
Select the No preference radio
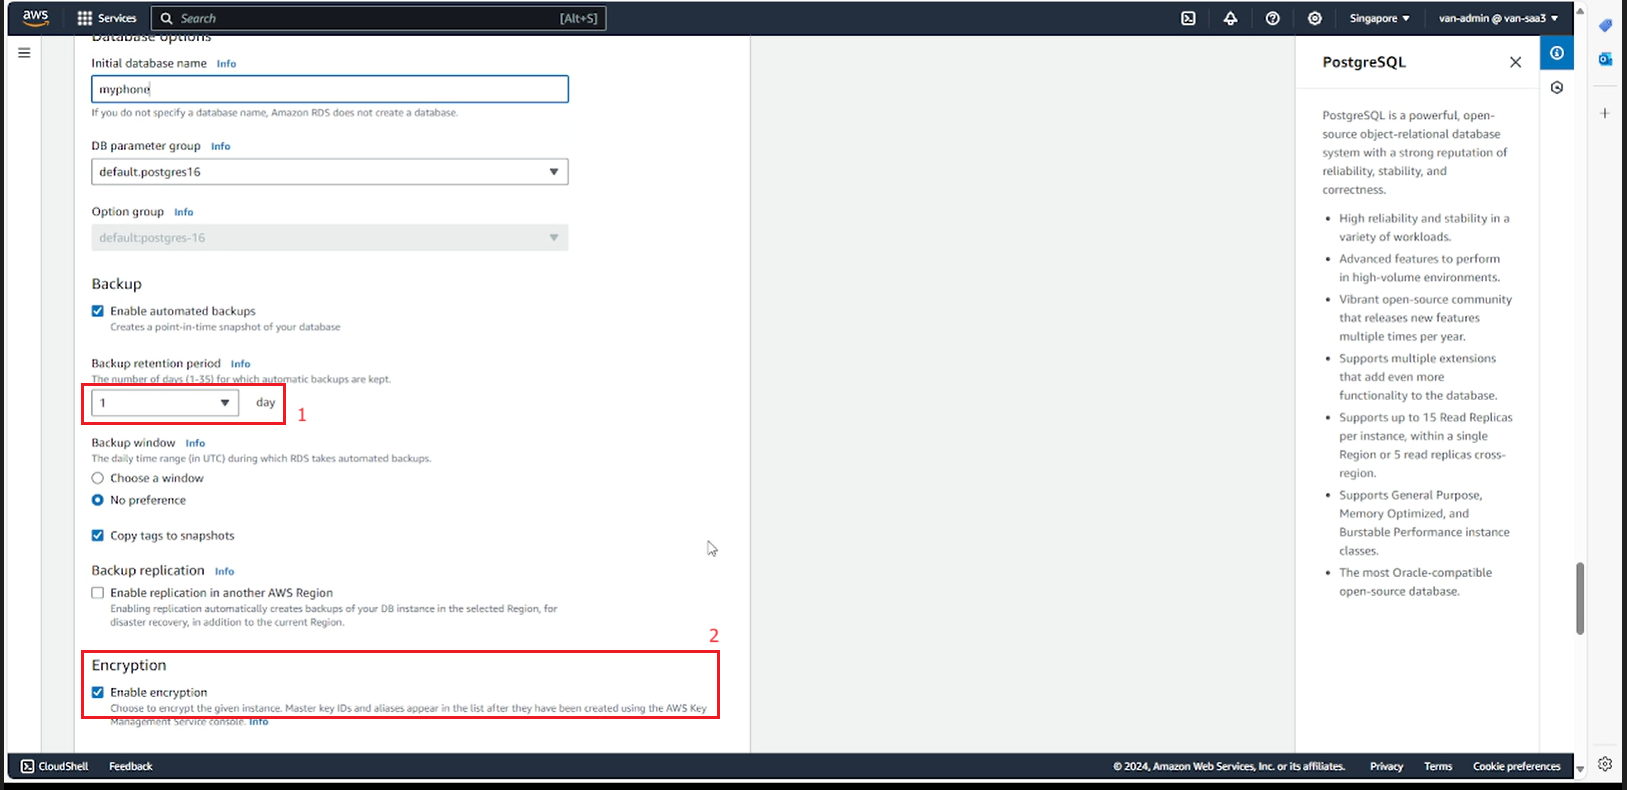click(98, 500)
